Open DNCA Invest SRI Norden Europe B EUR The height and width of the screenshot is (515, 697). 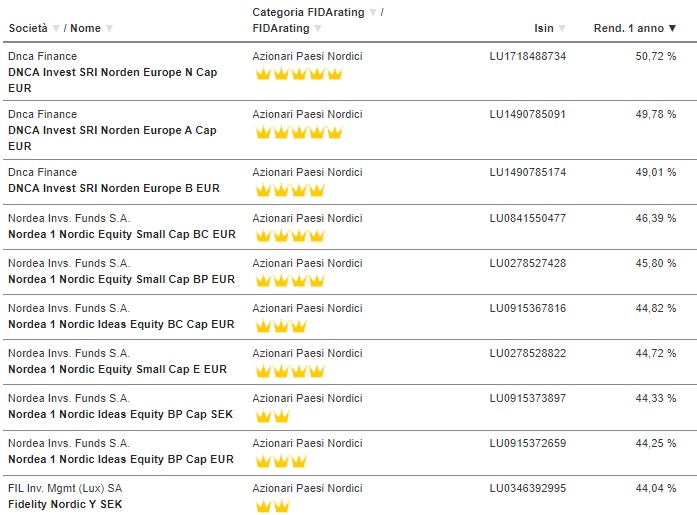pyautogui.click(x=114, y=188)
